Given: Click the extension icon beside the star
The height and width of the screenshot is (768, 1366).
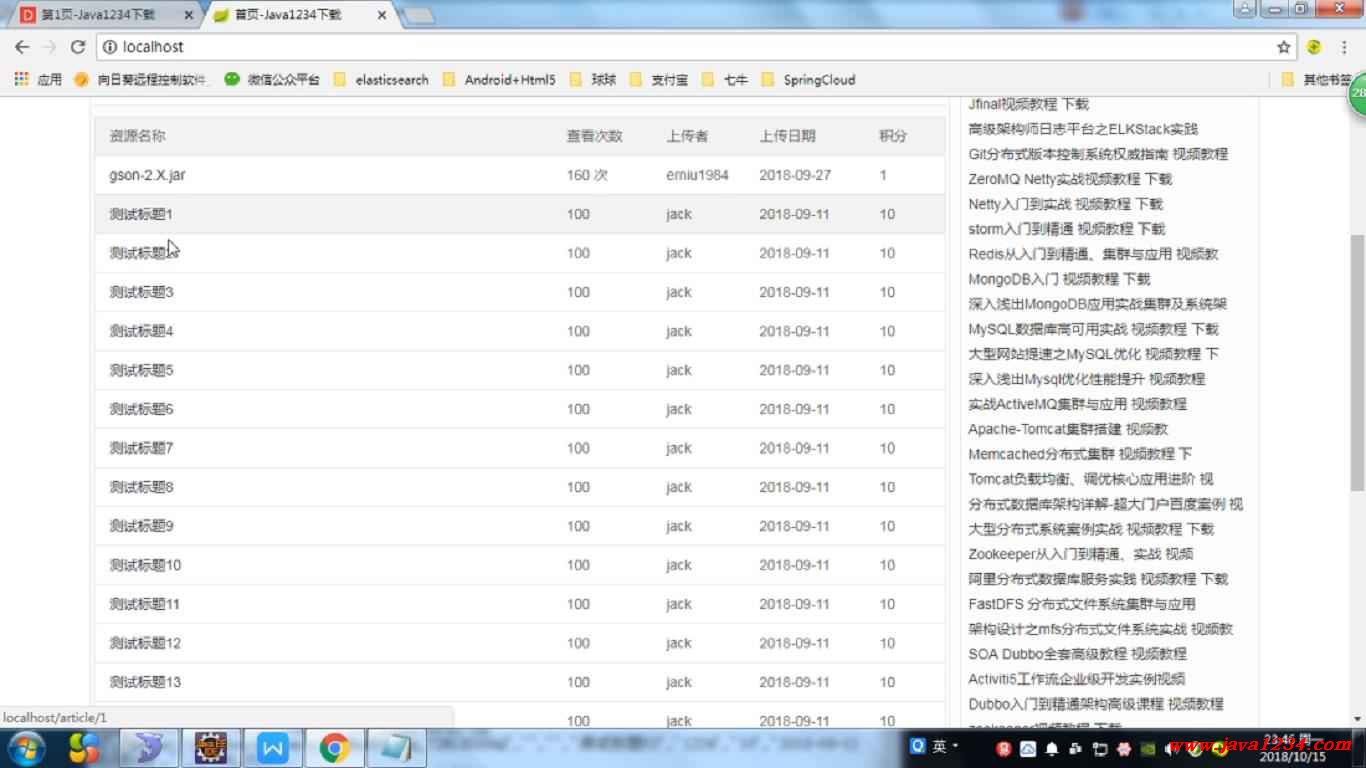Looking at the screenshot, I should (1314, 47).
